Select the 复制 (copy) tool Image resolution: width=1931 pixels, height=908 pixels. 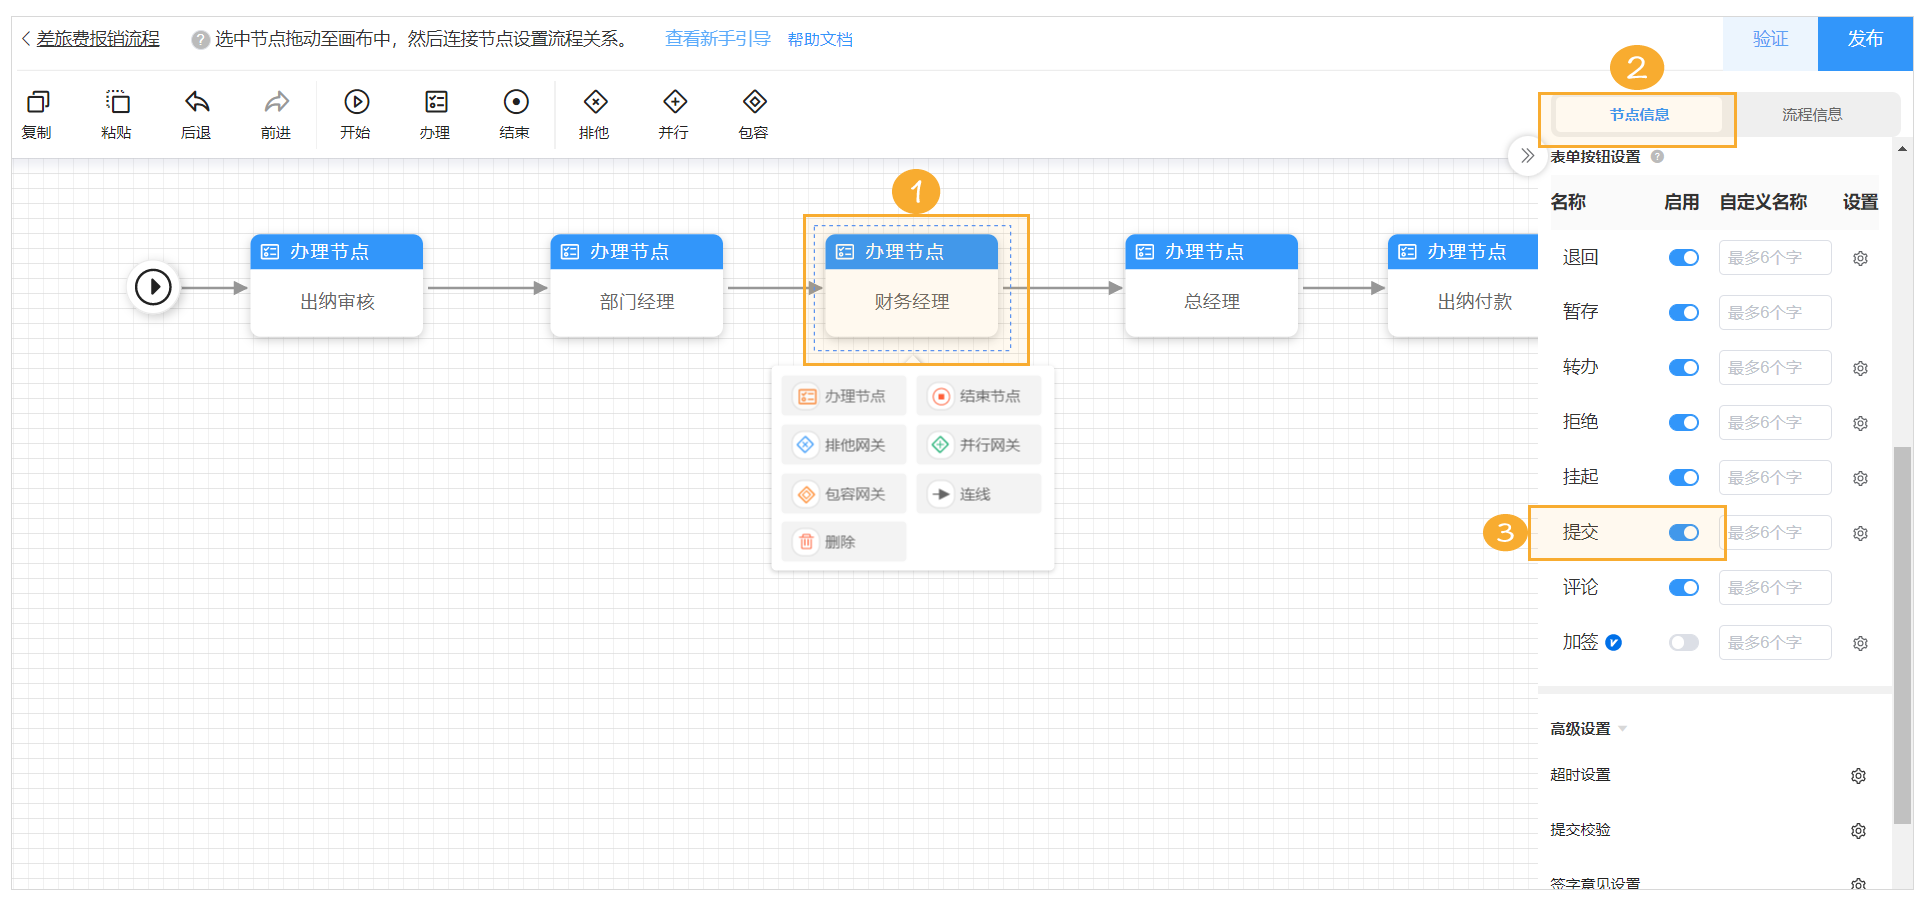coord(37,112)
